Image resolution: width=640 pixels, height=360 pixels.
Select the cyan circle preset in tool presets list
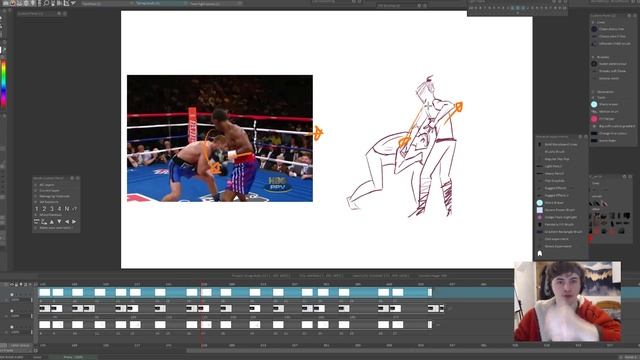click(x=540, y=202)
